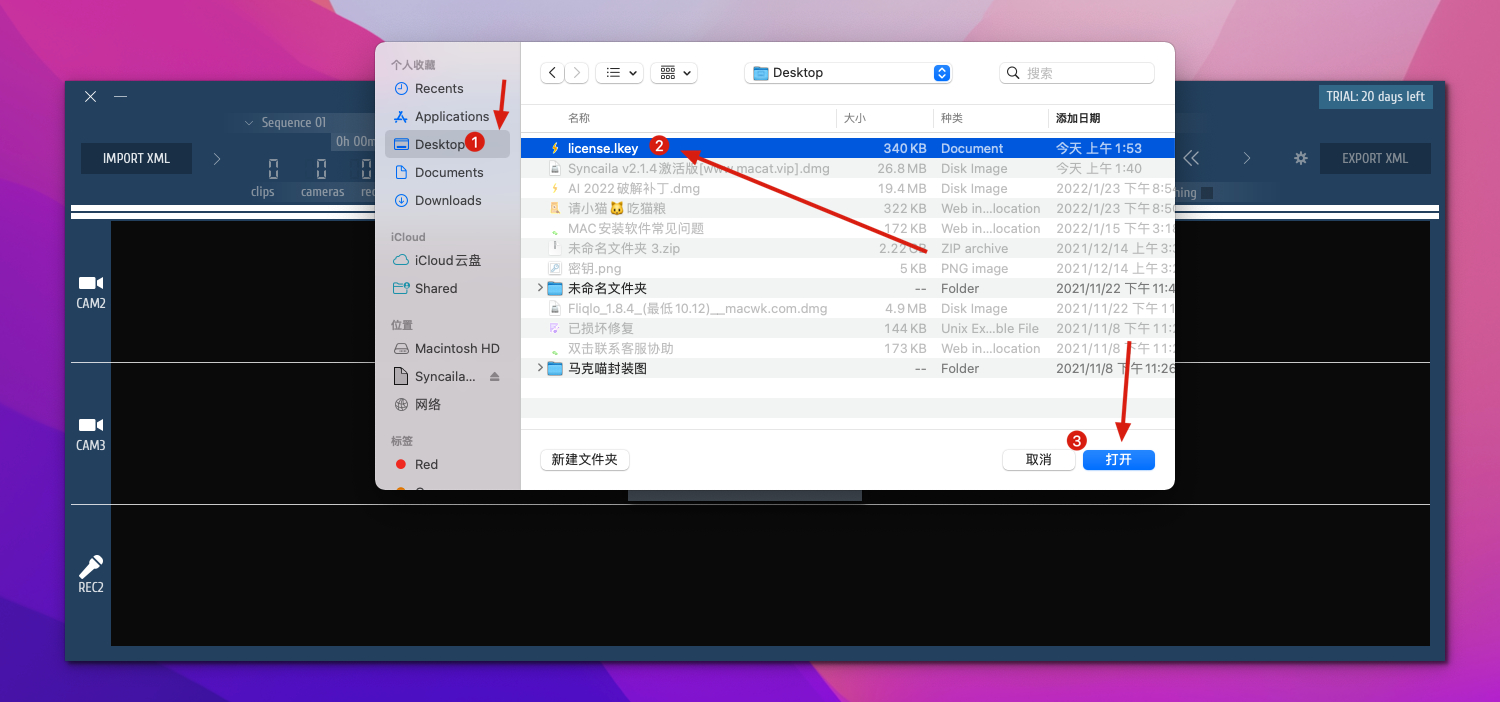Click TRIAL: 20 days left badge
Viewport: 1500px width, 702px height.
[x=1375, y=97]
